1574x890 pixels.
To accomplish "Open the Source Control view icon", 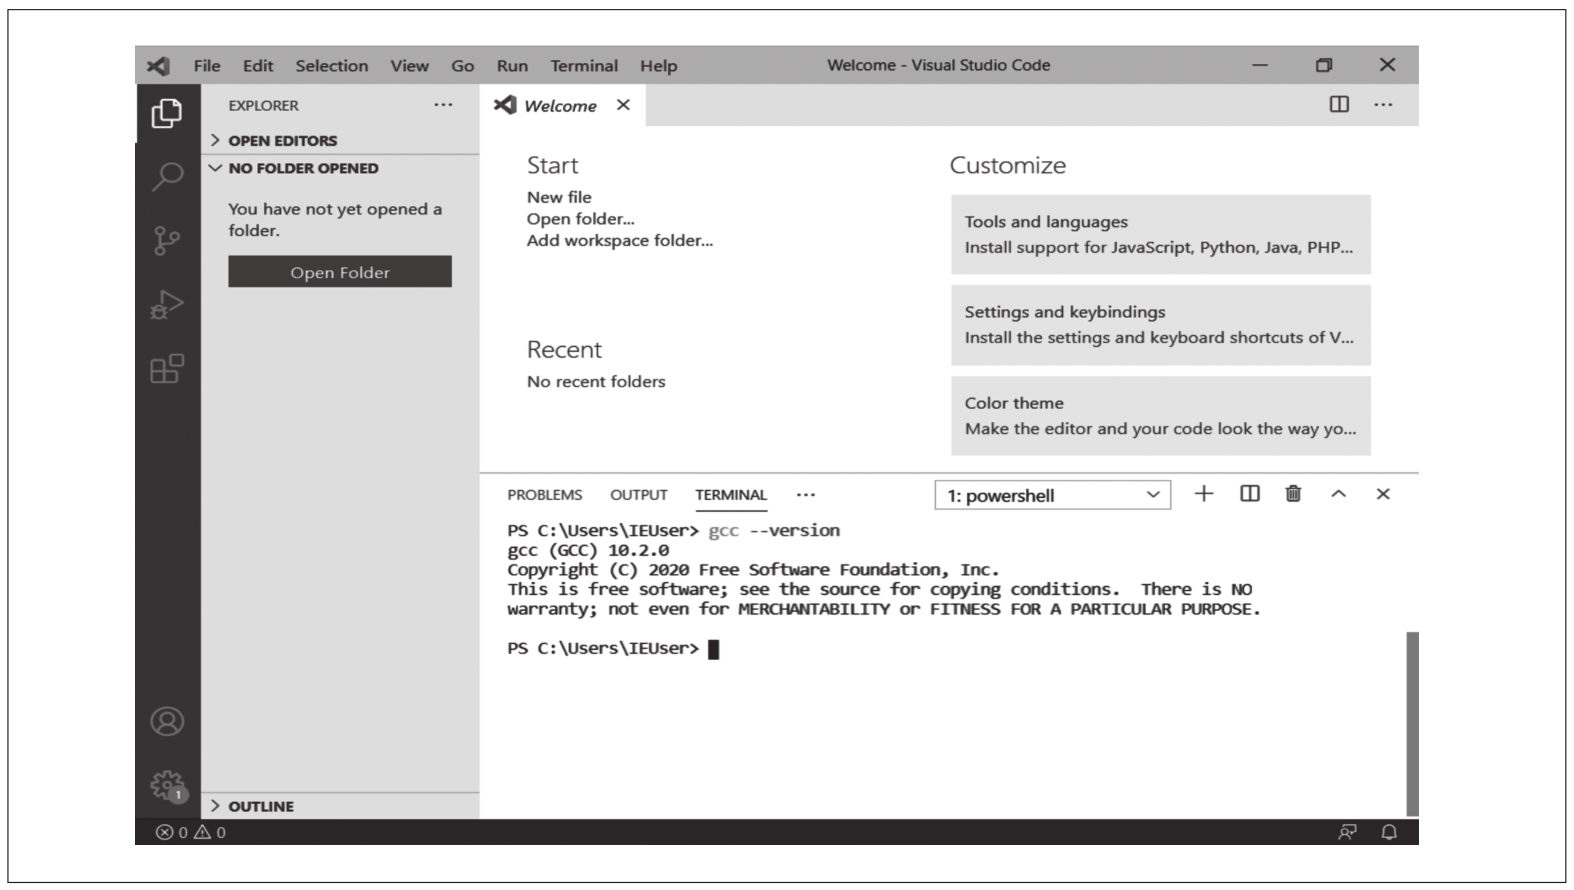I will click(x=167, y=240).
